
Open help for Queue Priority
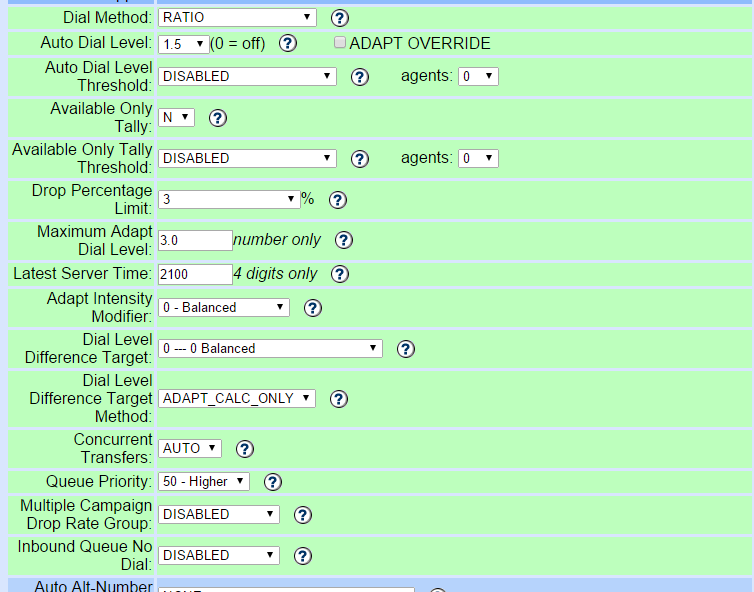pos(273,482)
